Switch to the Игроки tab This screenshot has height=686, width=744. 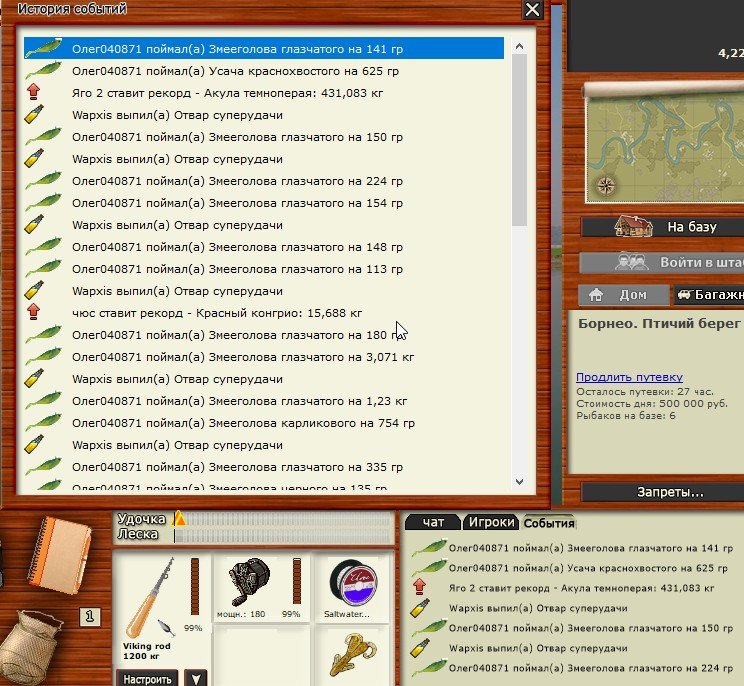click(x=492, y=522)
